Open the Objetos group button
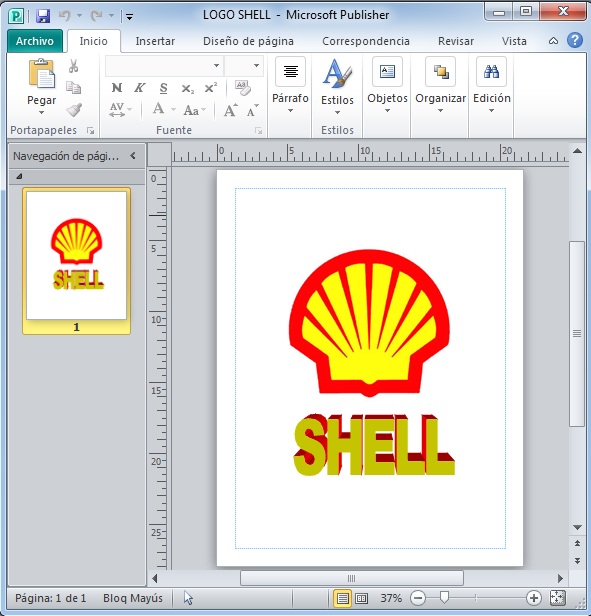 point(387,86)
